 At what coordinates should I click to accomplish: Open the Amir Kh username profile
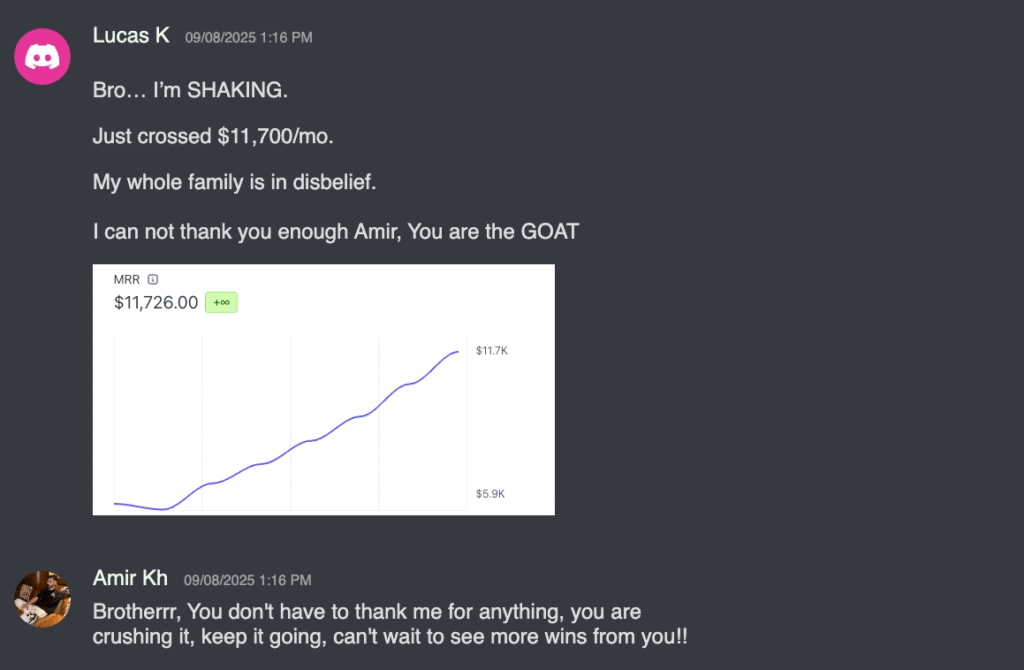[130, 578]
